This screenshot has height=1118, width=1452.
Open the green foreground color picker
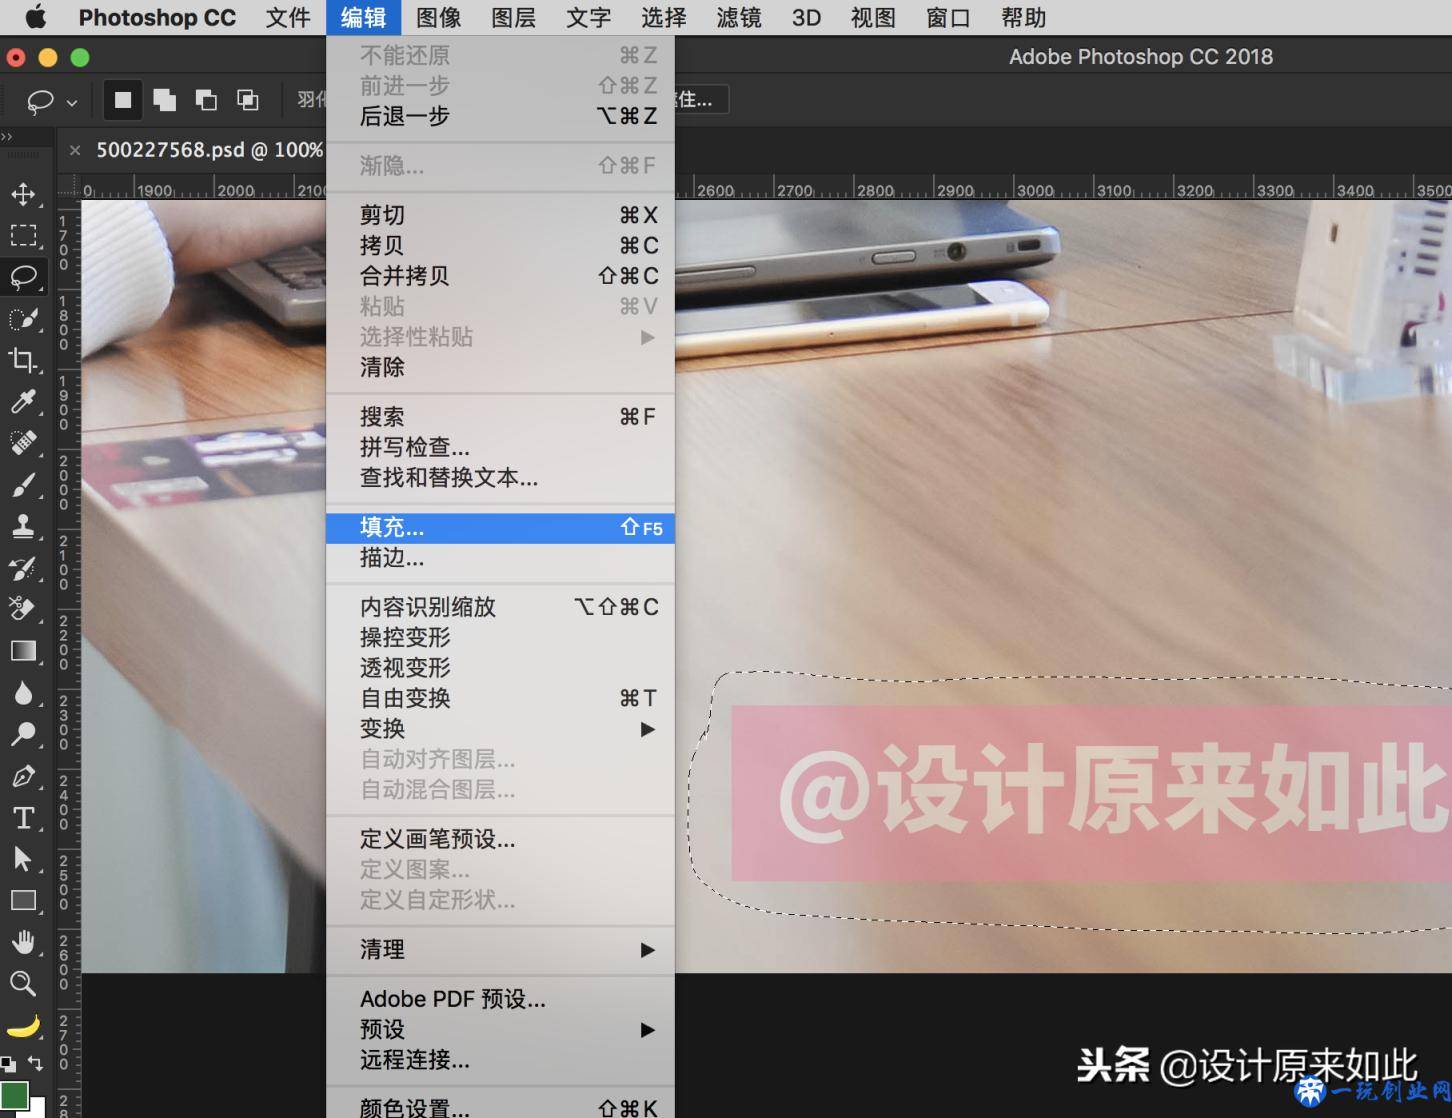(x=14, y=1096)
